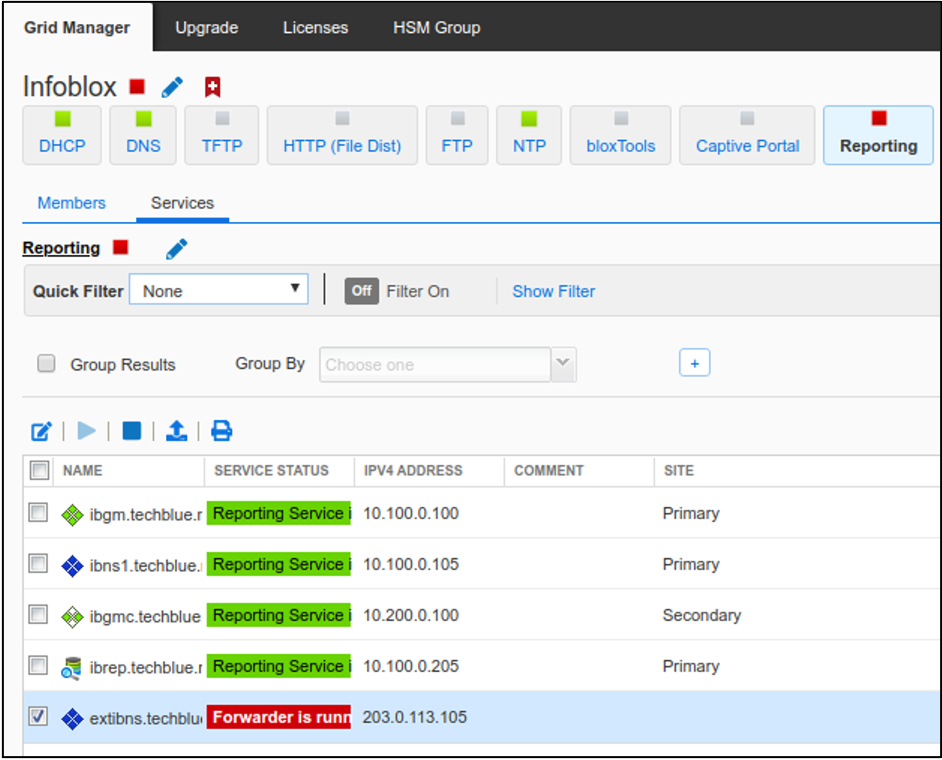Open the bloxTools service panel
The image size is (942, 760).
(621, 135)
